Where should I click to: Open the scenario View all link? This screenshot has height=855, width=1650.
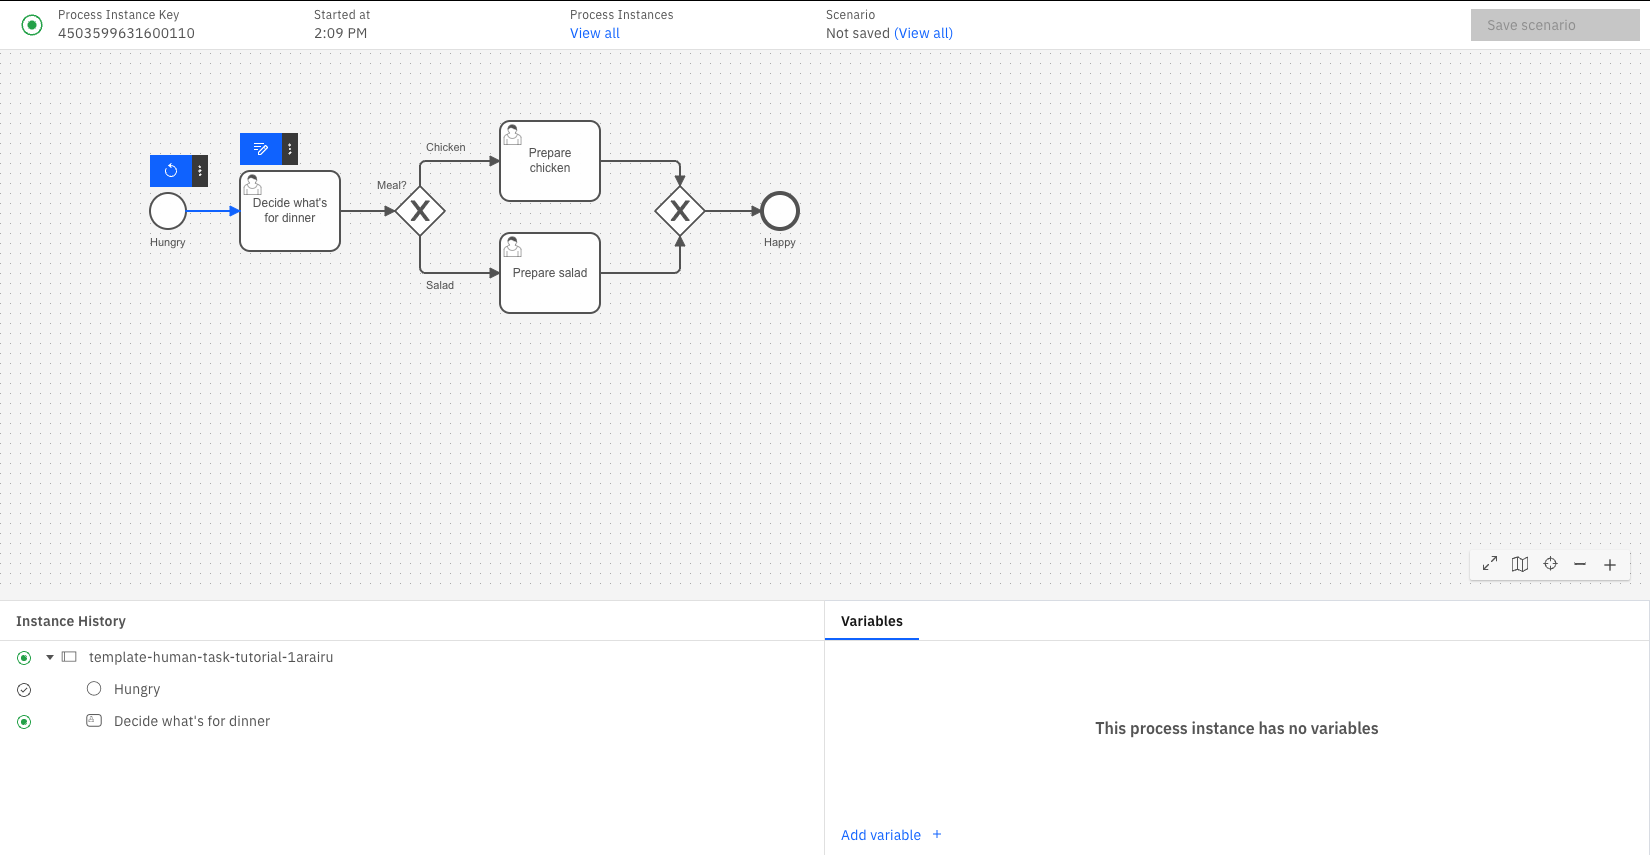(924, 33)
